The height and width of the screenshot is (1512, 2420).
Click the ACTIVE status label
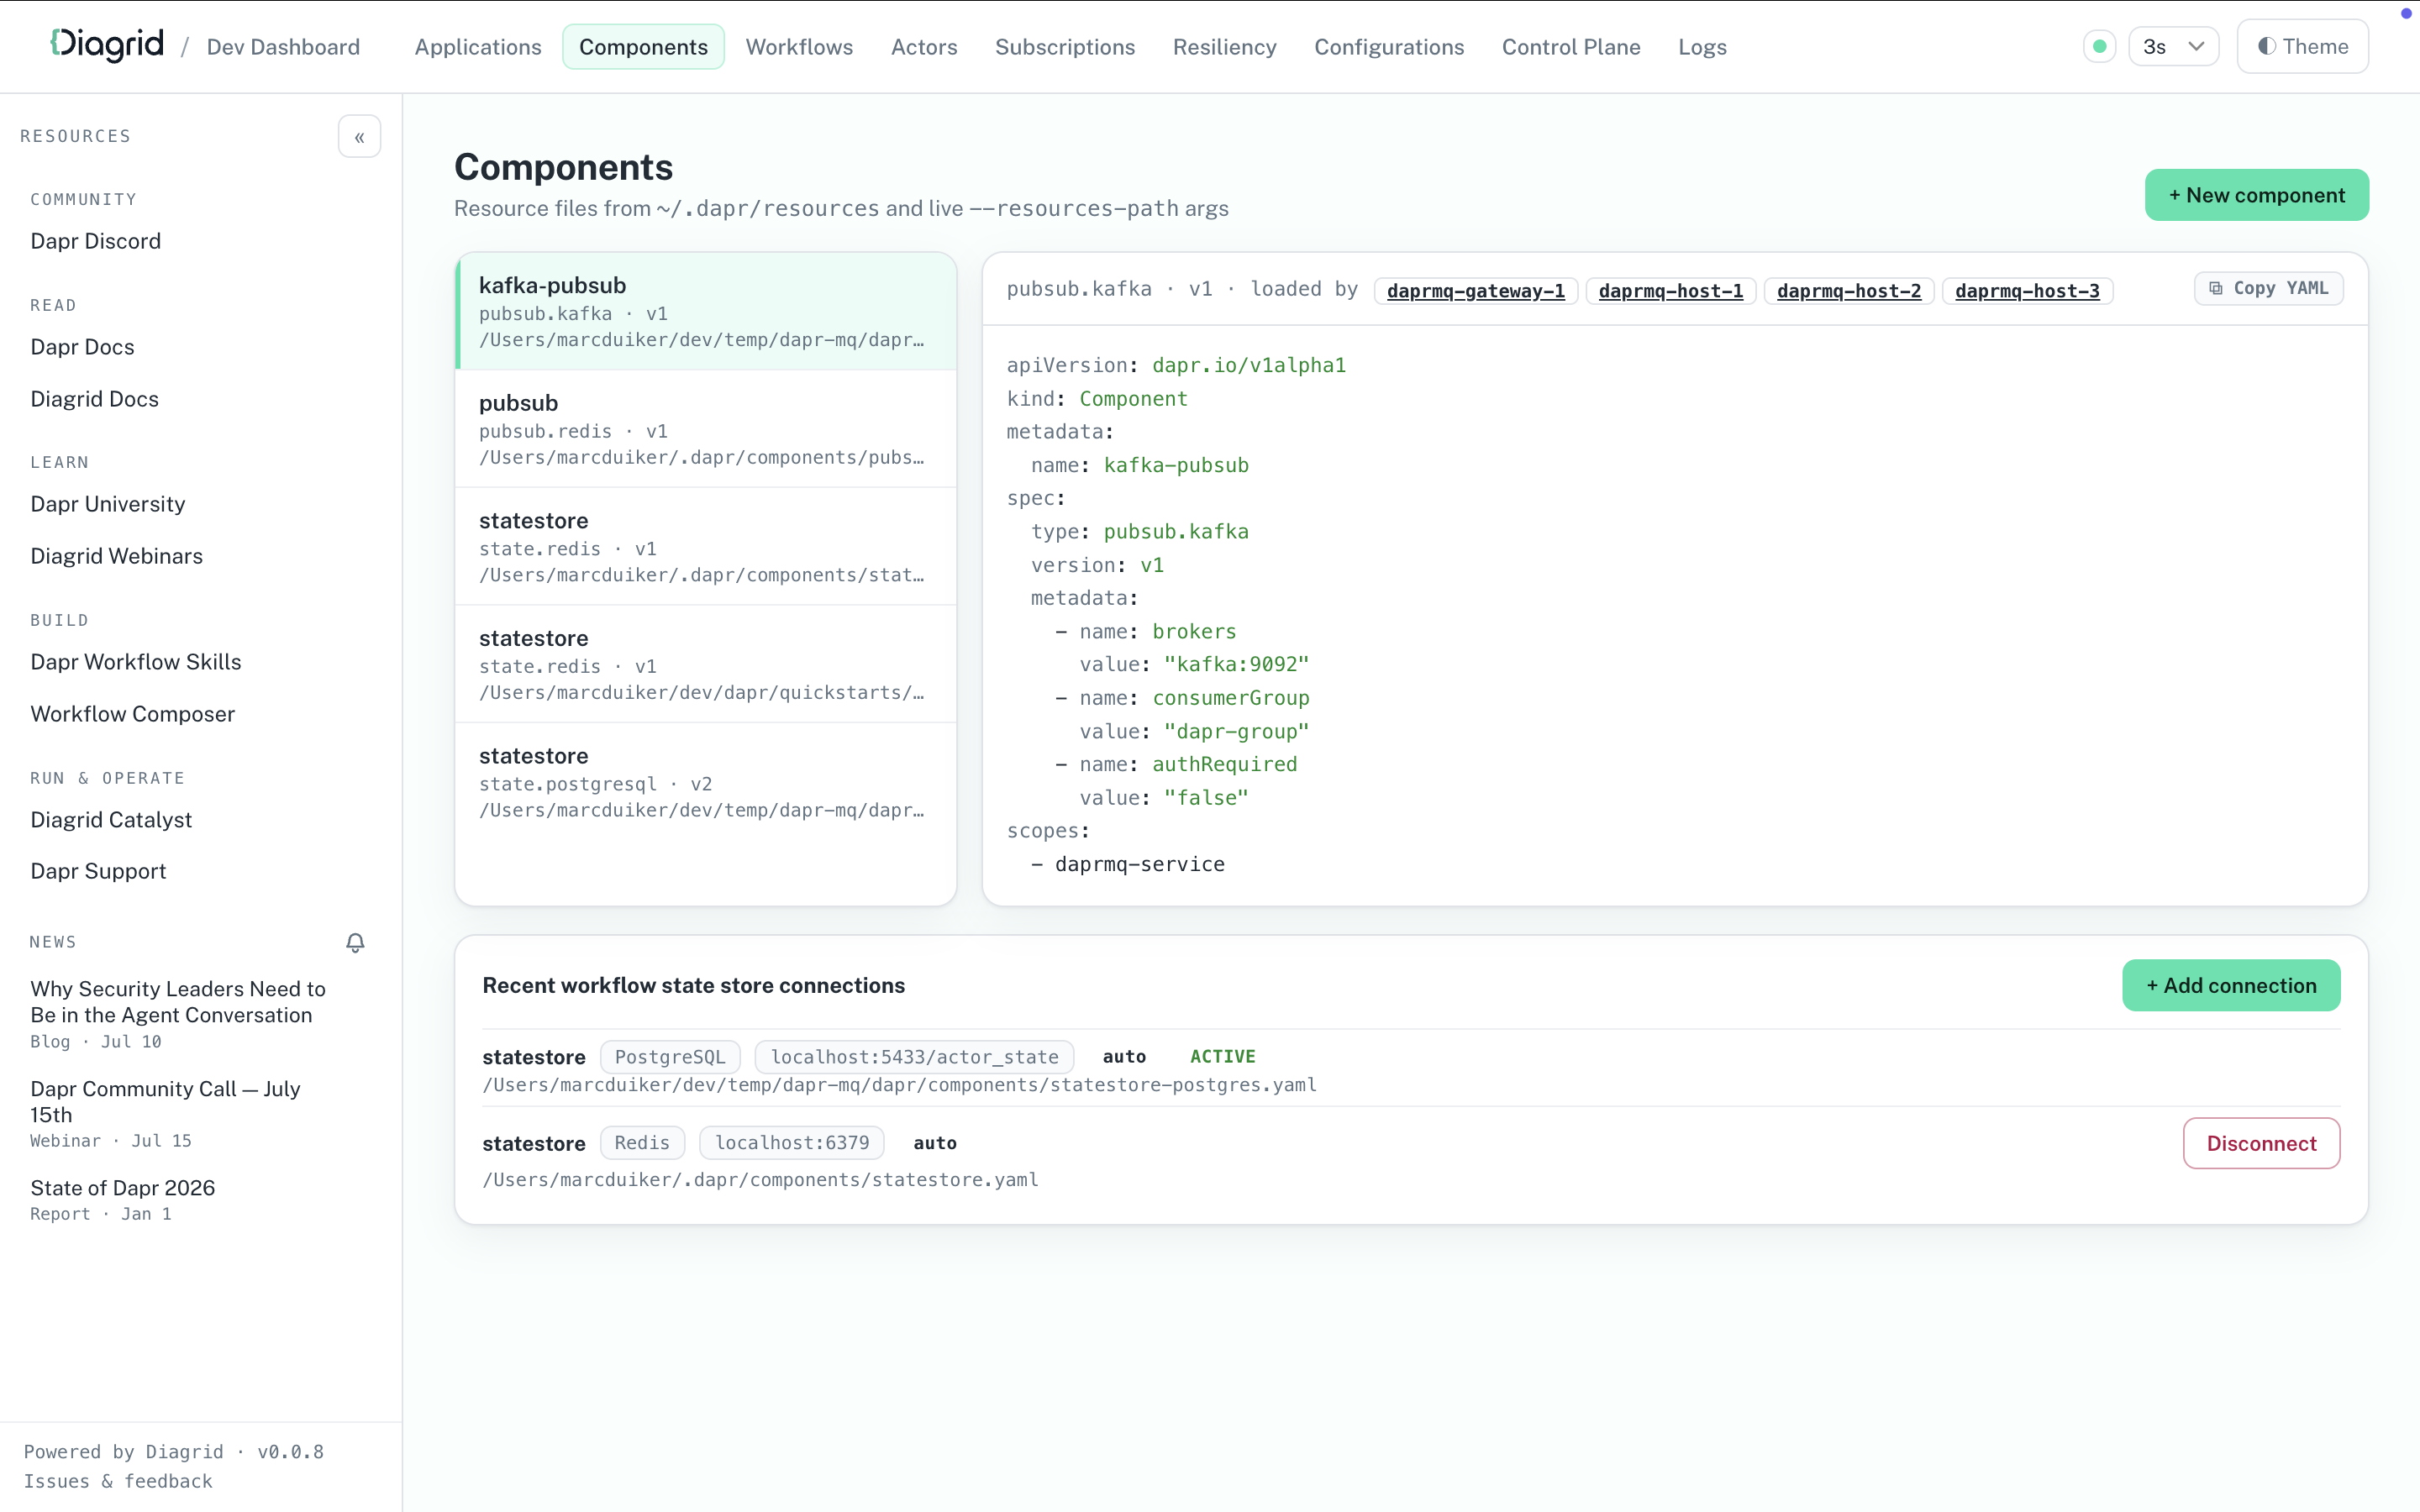tap(1222, 1057)
